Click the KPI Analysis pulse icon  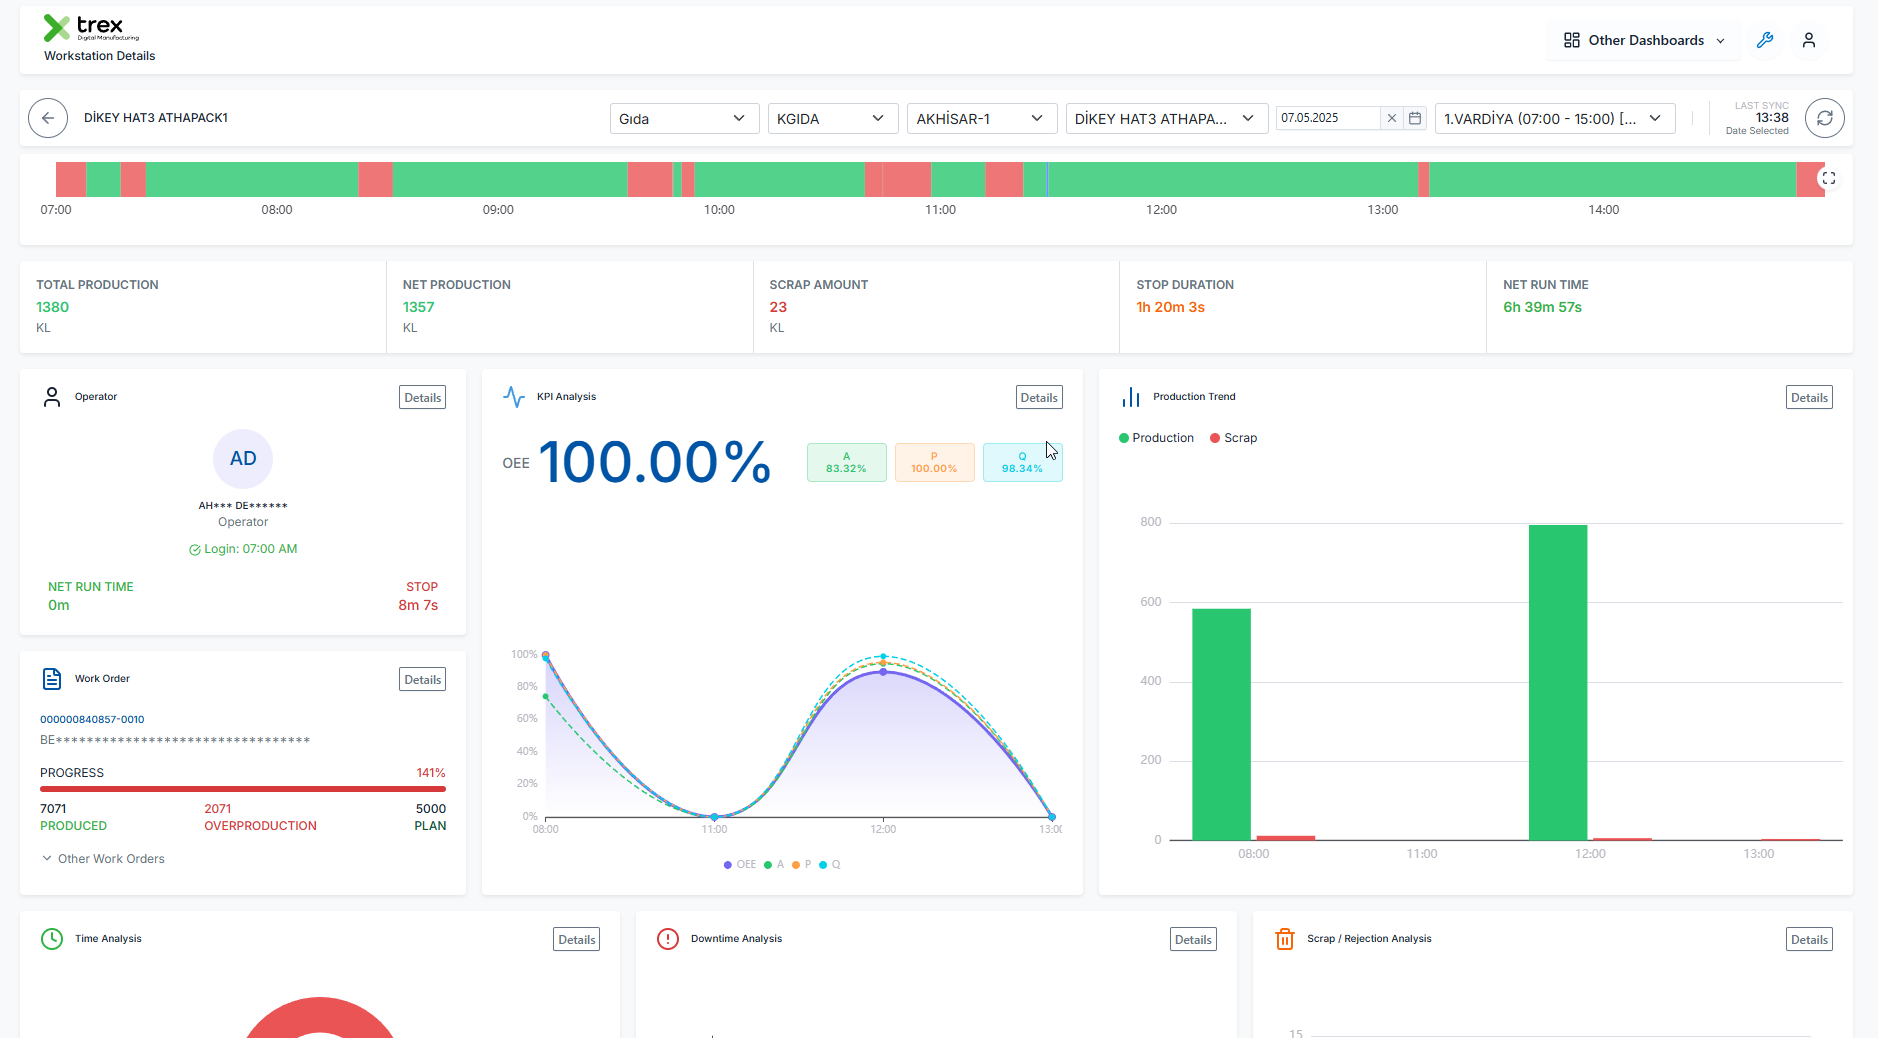click(514, 397)
